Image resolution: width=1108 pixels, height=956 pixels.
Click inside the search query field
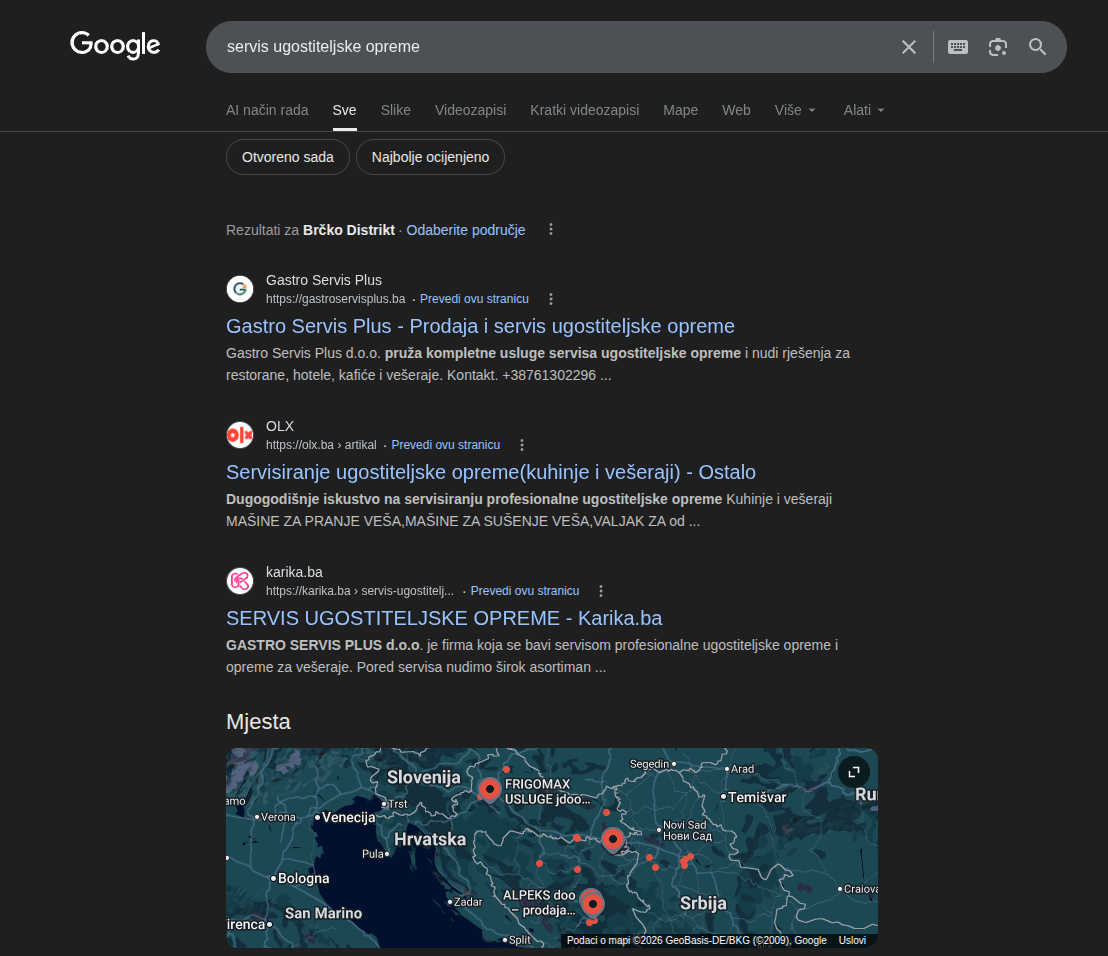coord(550,47)
